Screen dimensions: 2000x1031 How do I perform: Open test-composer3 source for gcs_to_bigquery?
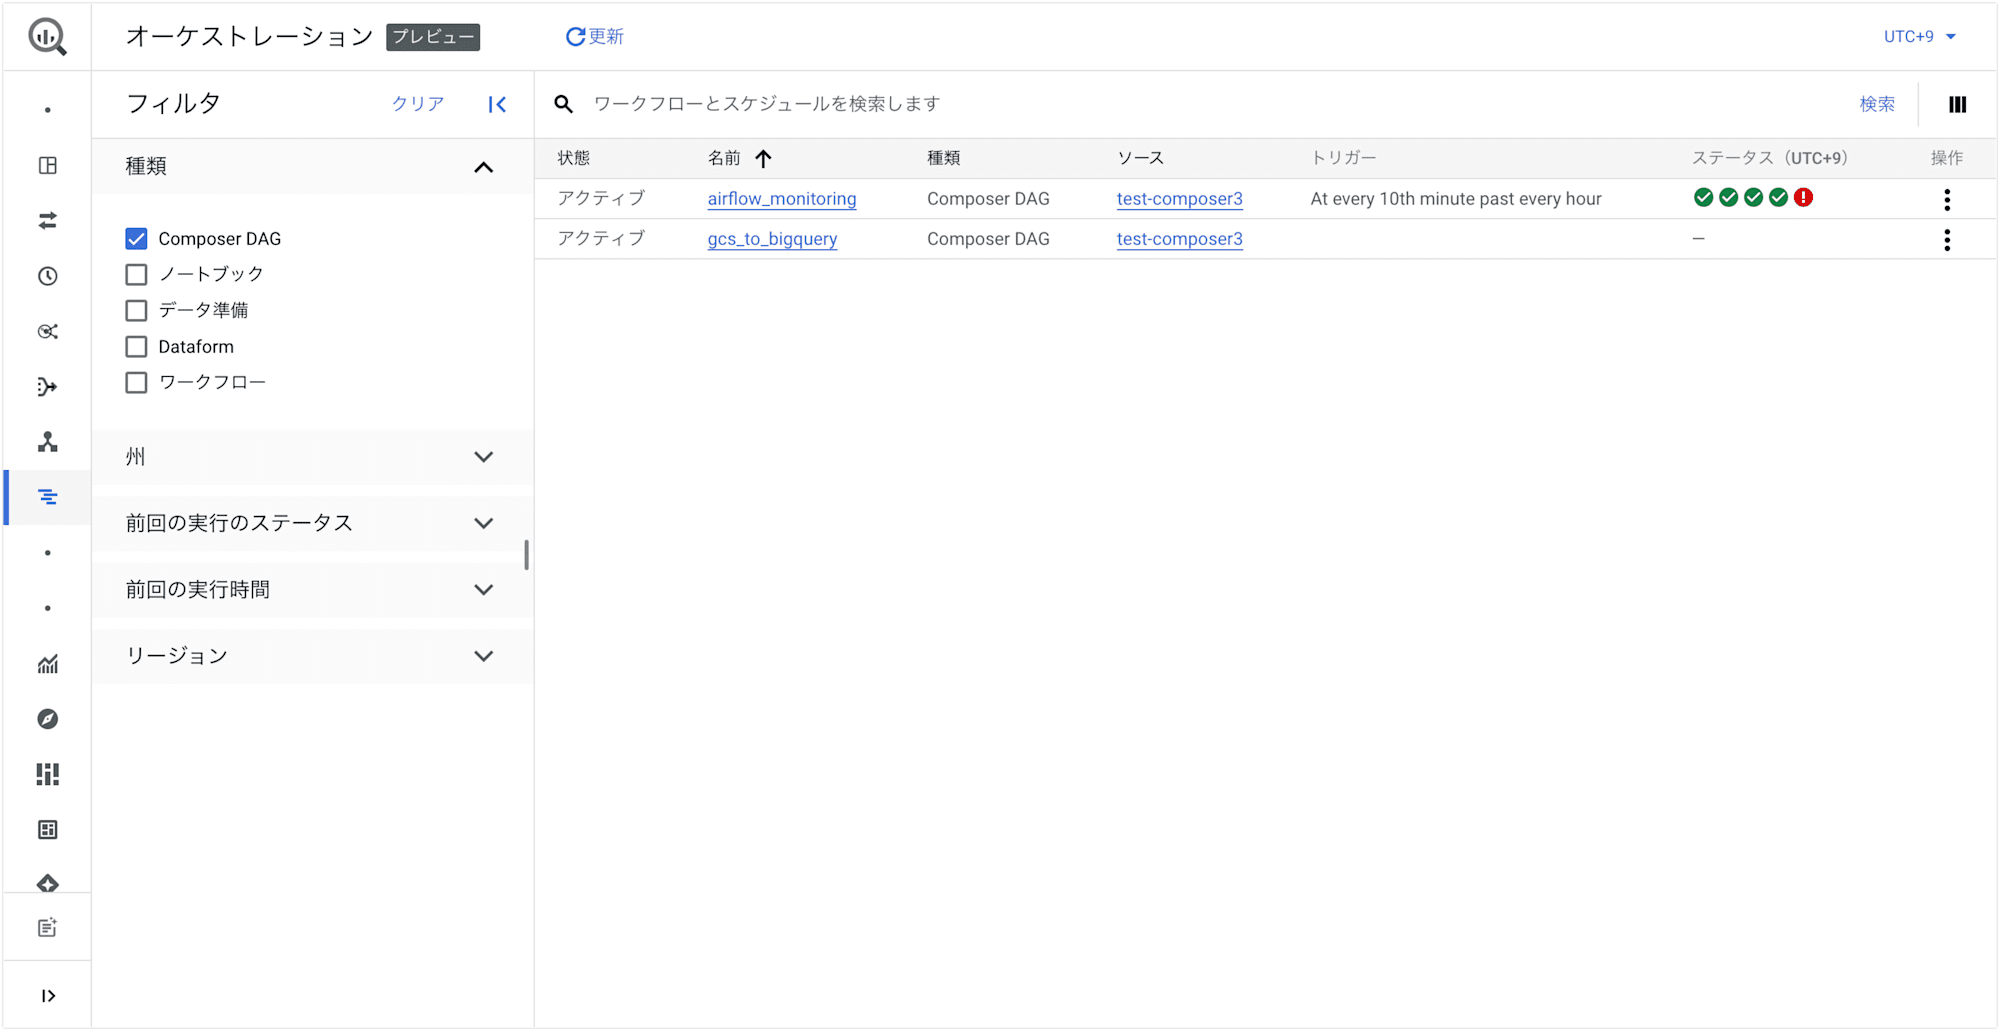point(1180,239)
